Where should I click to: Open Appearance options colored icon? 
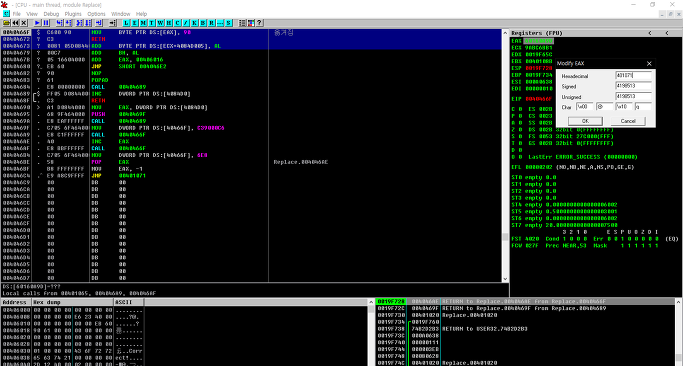251,23
